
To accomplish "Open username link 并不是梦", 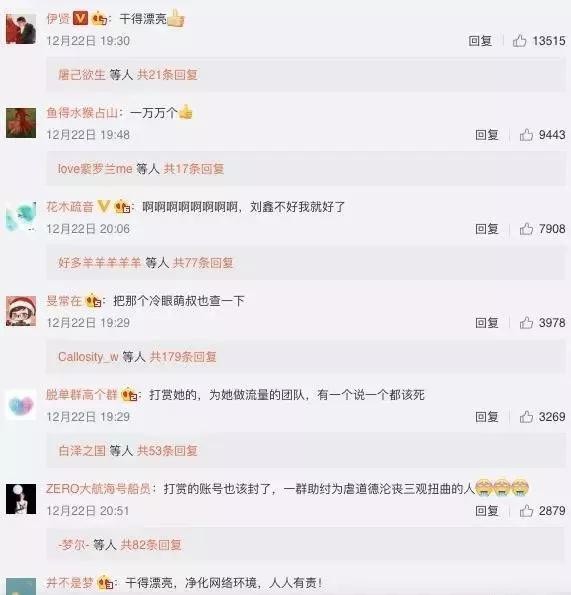I will 70,582.
